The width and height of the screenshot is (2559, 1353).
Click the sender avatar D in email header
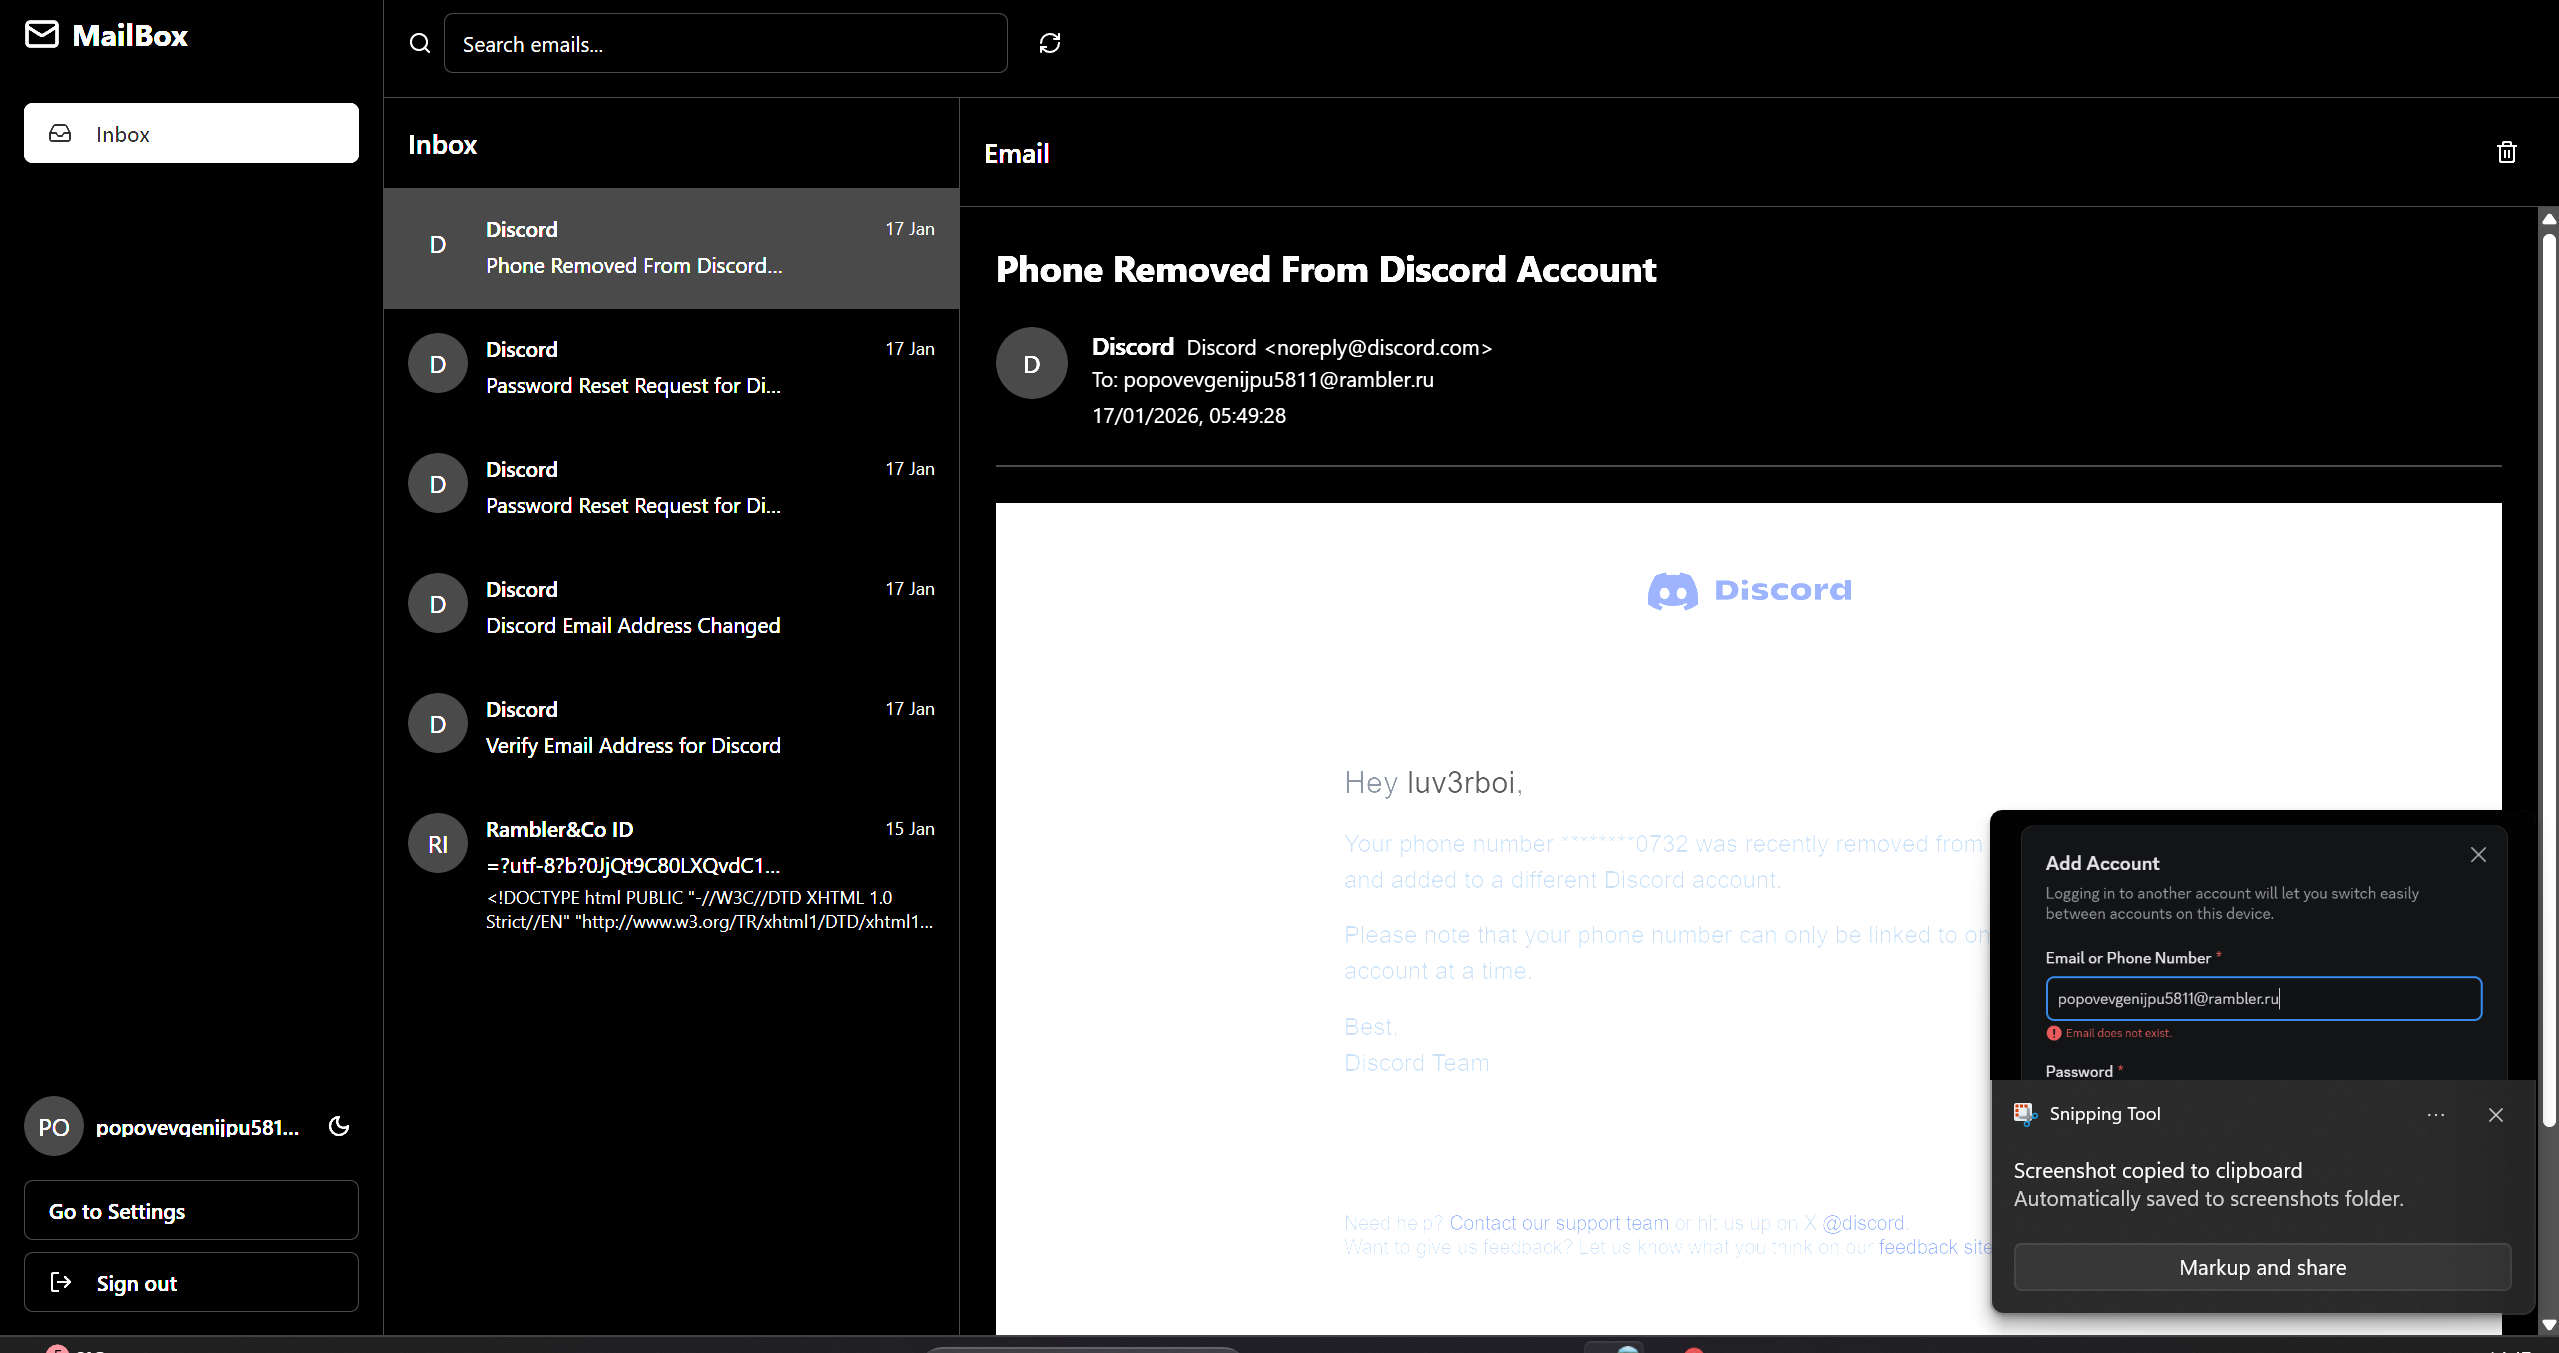tap(1032, 364)
